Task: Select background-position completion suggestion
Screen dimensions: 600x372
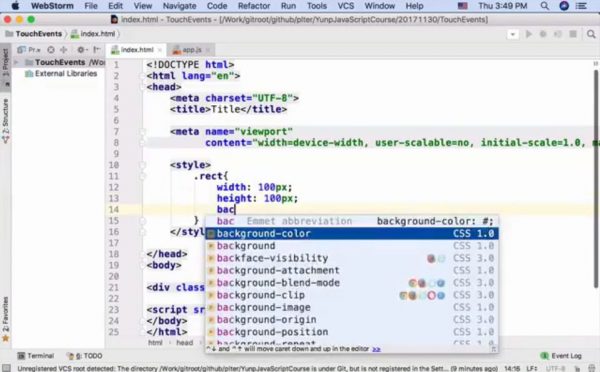Action: tap(352, 331)
